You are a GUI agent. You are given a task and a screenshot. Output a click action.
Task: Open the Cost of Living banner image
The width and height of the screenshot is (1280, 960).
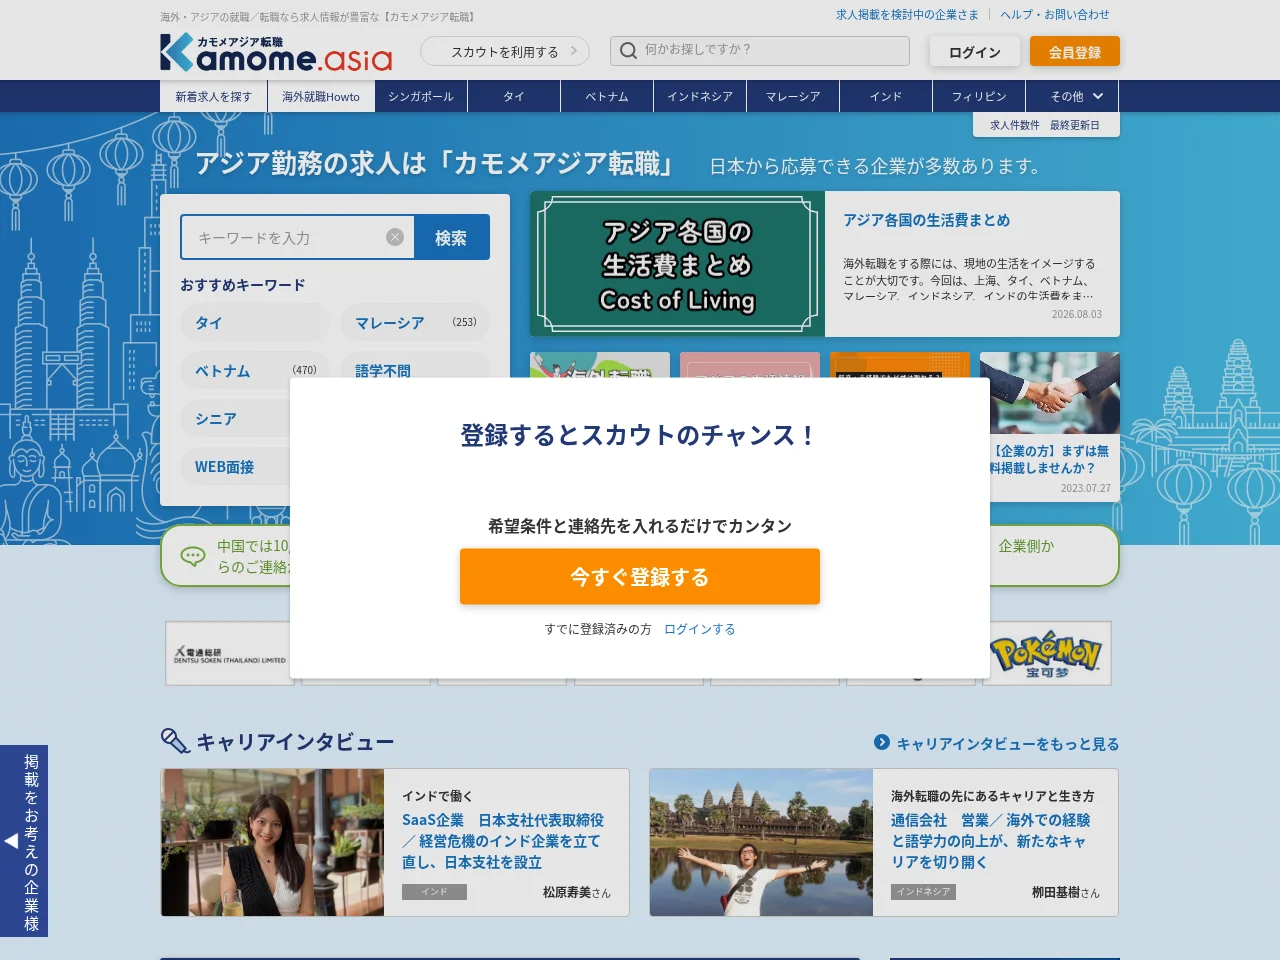tap(677, 264)
